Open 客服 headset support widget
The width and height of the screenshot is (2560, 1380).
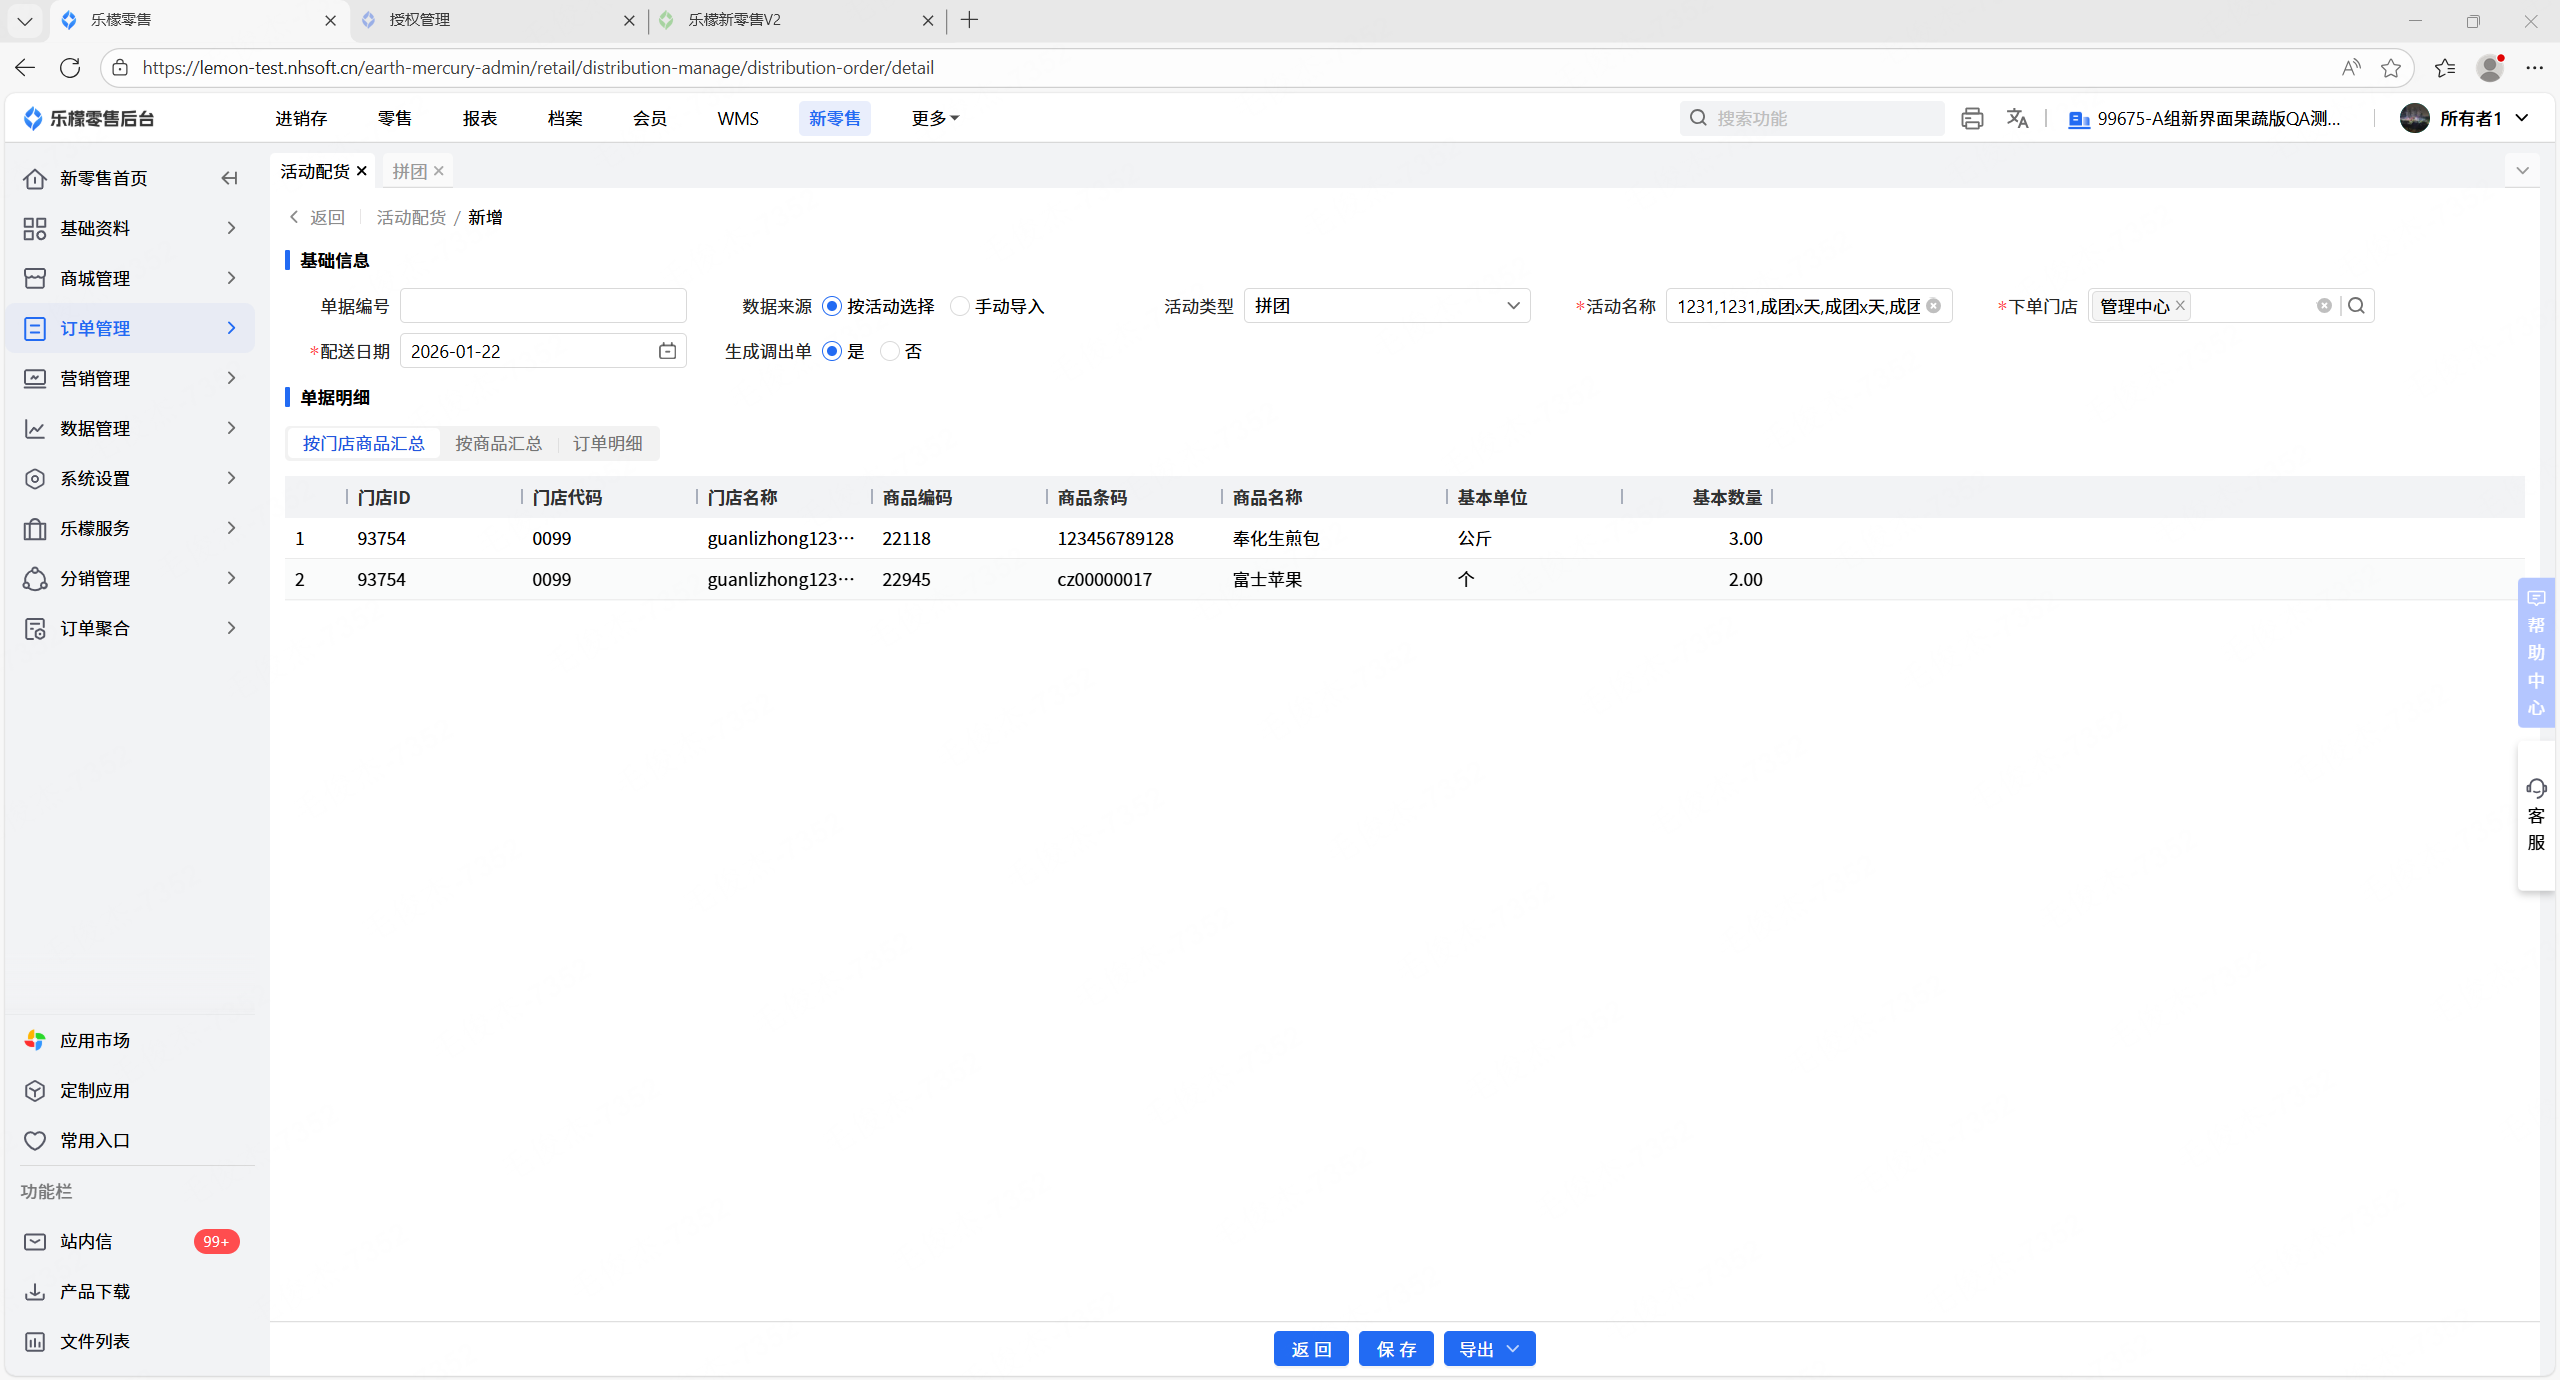[x=2535, y=814]
